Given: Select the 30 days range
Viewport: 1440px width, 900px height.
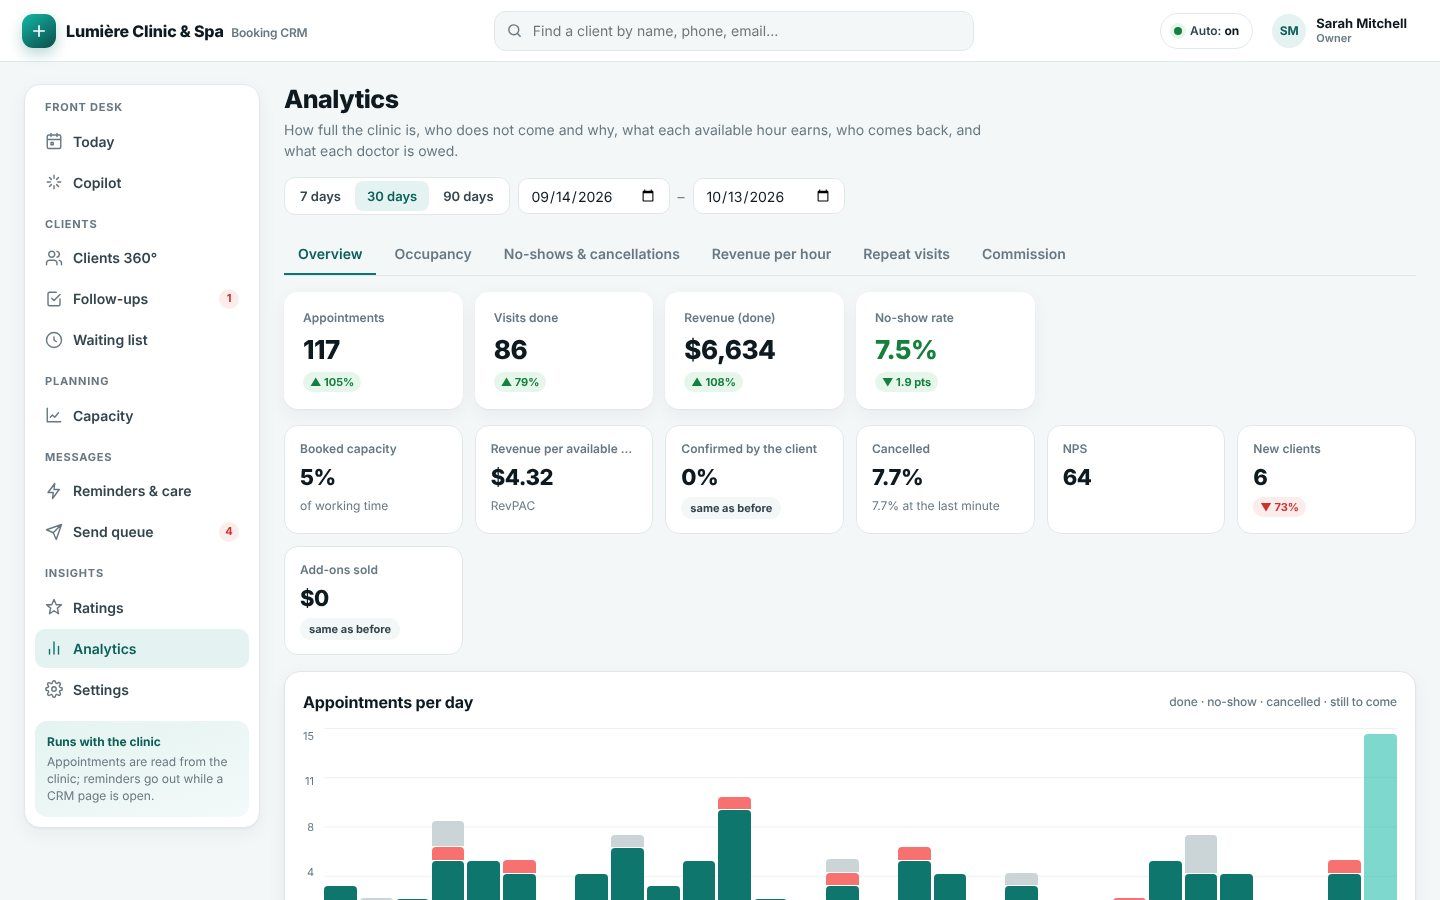Looking at the screenshot, I should (392, 196).
